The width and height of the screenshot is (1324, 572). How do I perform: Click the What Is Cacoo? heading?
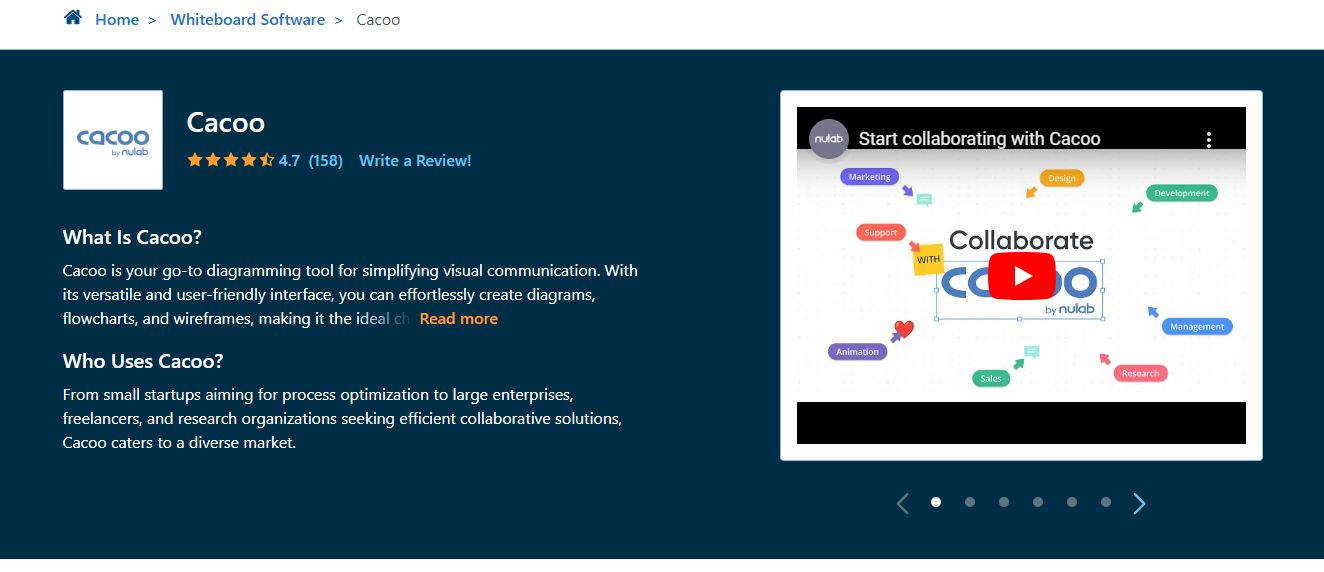coord(132,237)
